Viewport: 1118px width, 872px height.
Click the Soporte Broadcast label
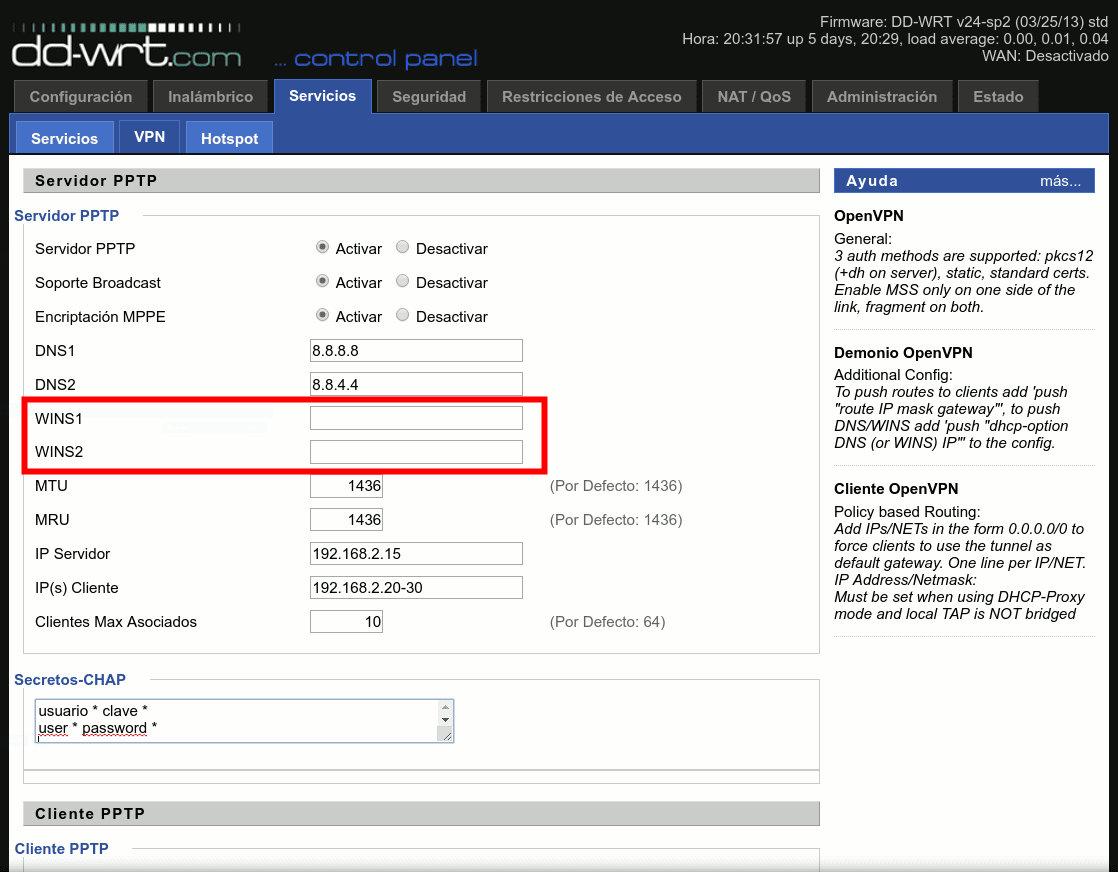(x=98, y=282)
